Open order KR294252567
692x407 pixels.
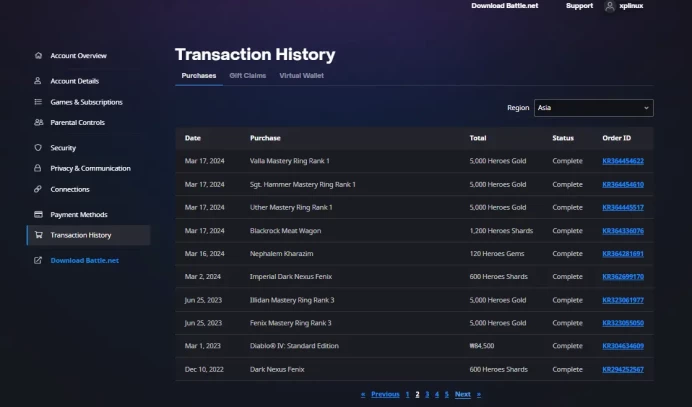(x=623, y=369)
